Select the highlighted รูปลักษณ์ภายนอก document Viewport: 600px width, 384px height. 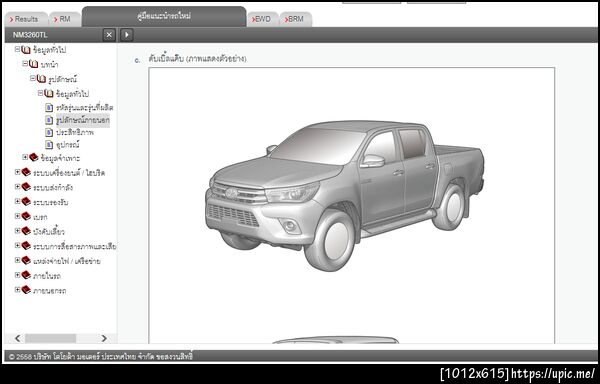pos(83,120)
